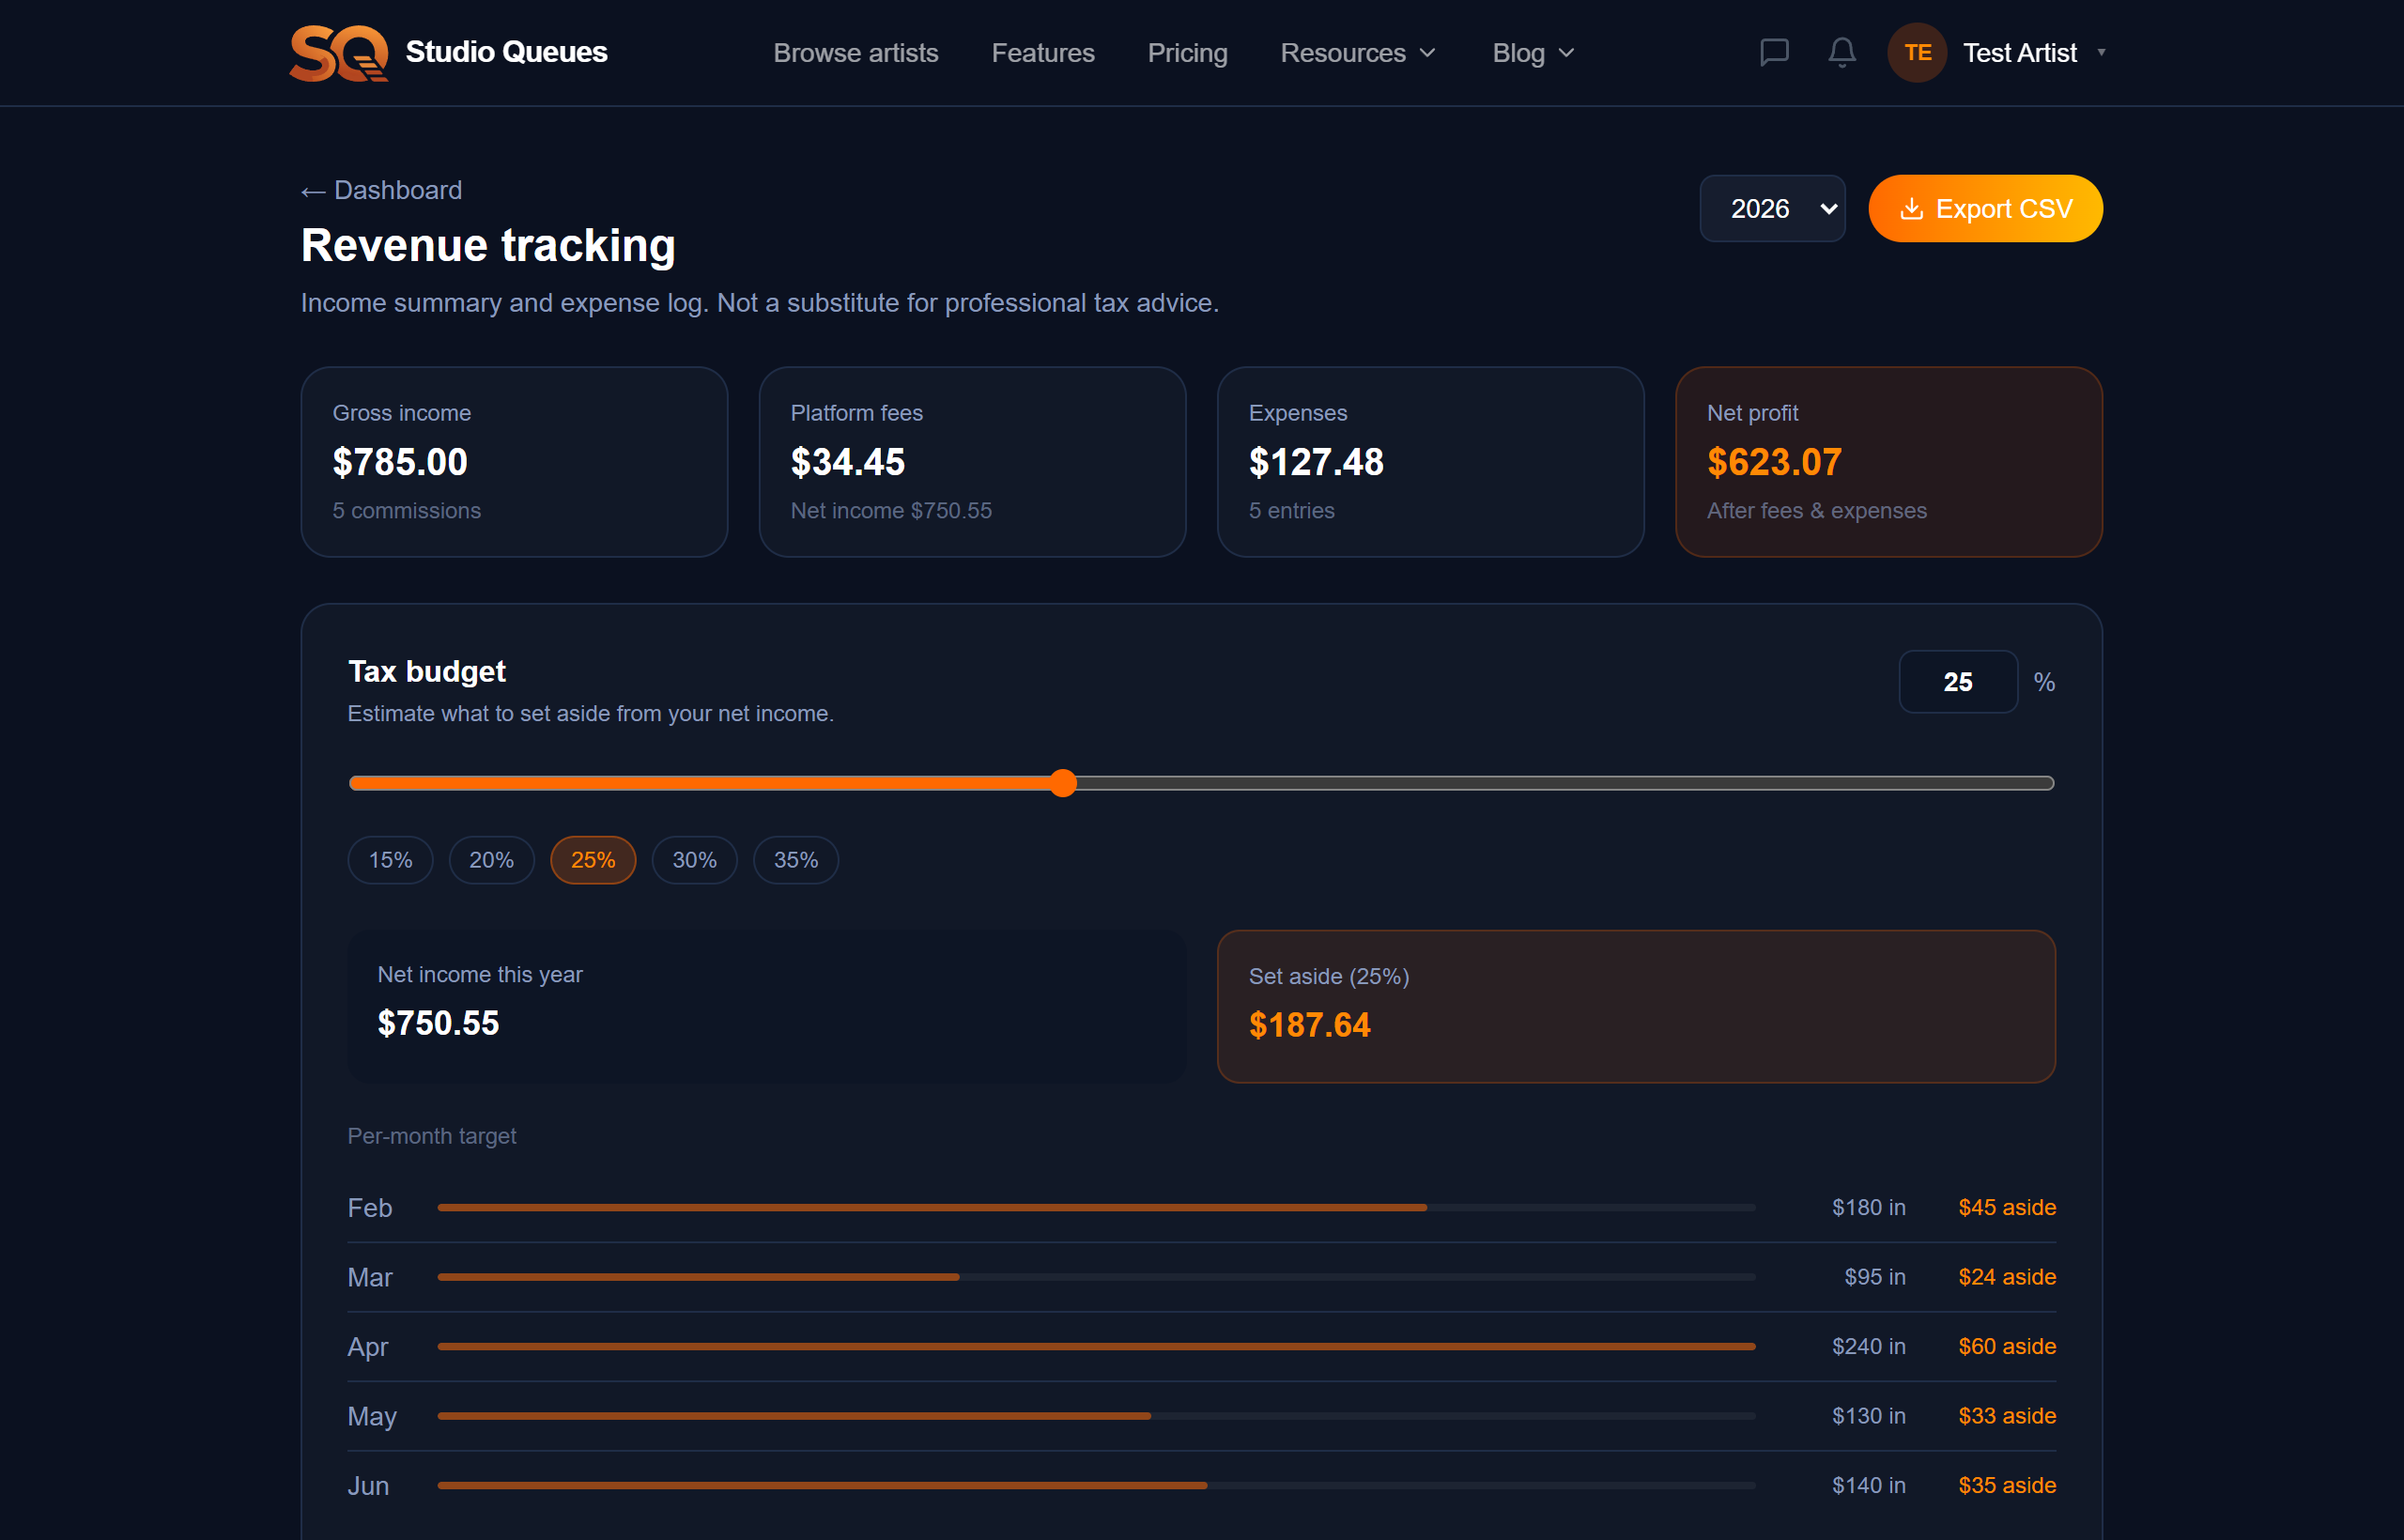Screen dimensions: 2404x1540
Task: Click the $35 aside value for Jun
Action: 2006,1486
